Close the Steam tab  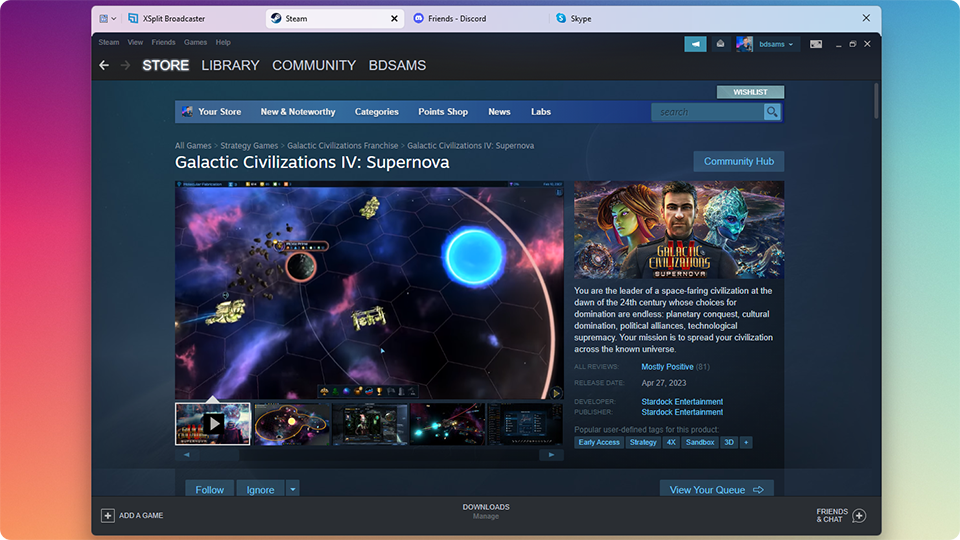click(x=394, y=18)
